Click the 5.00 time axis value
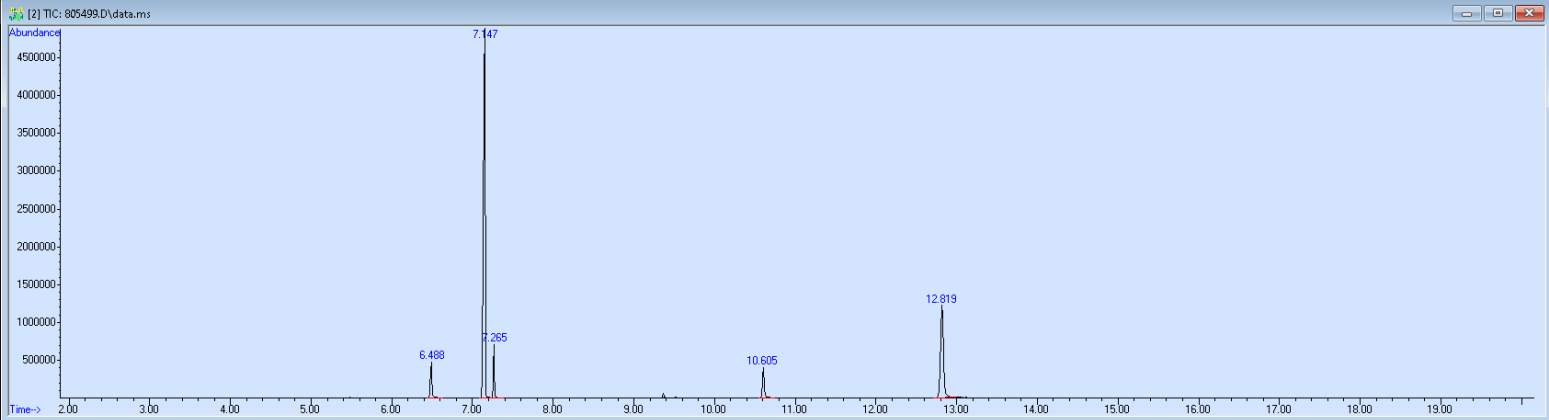 pyautogui.click(x=310, y=409)
